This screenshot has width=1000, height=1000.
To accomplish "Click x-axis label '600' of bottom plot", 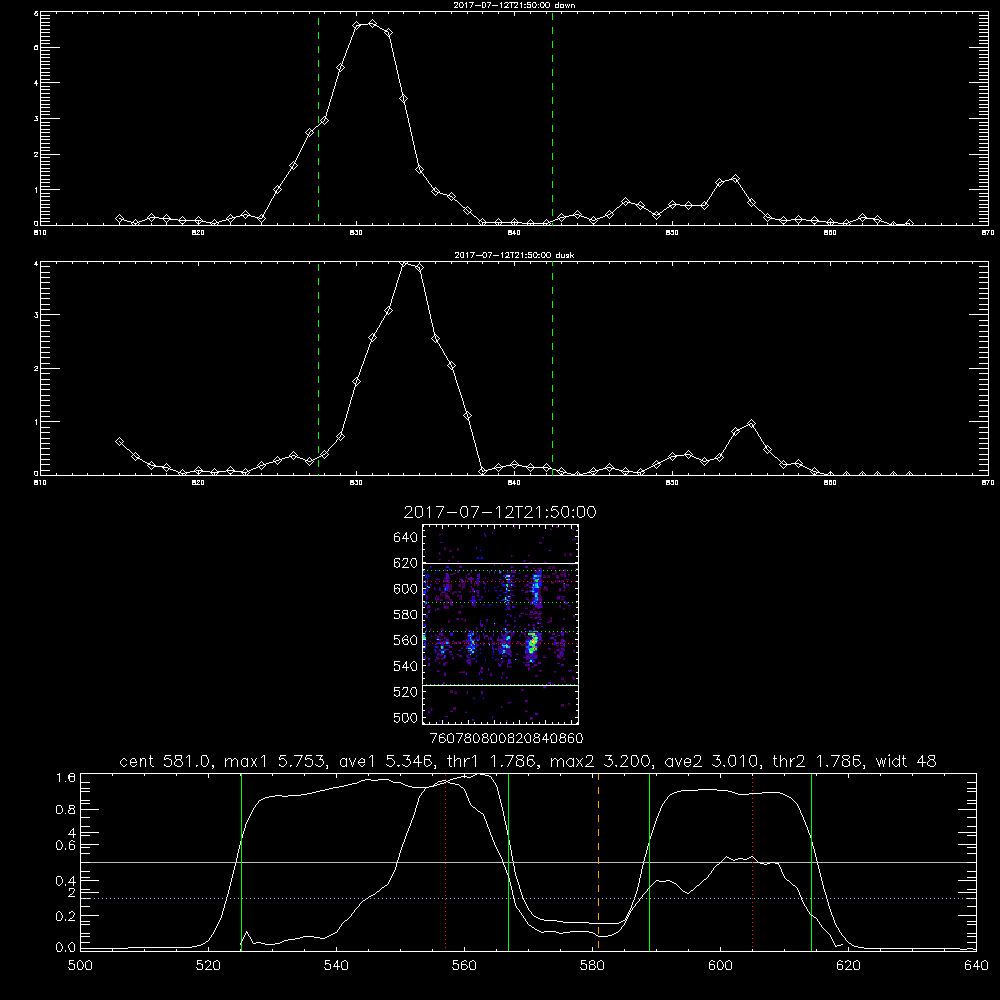I will click(721, 965).
